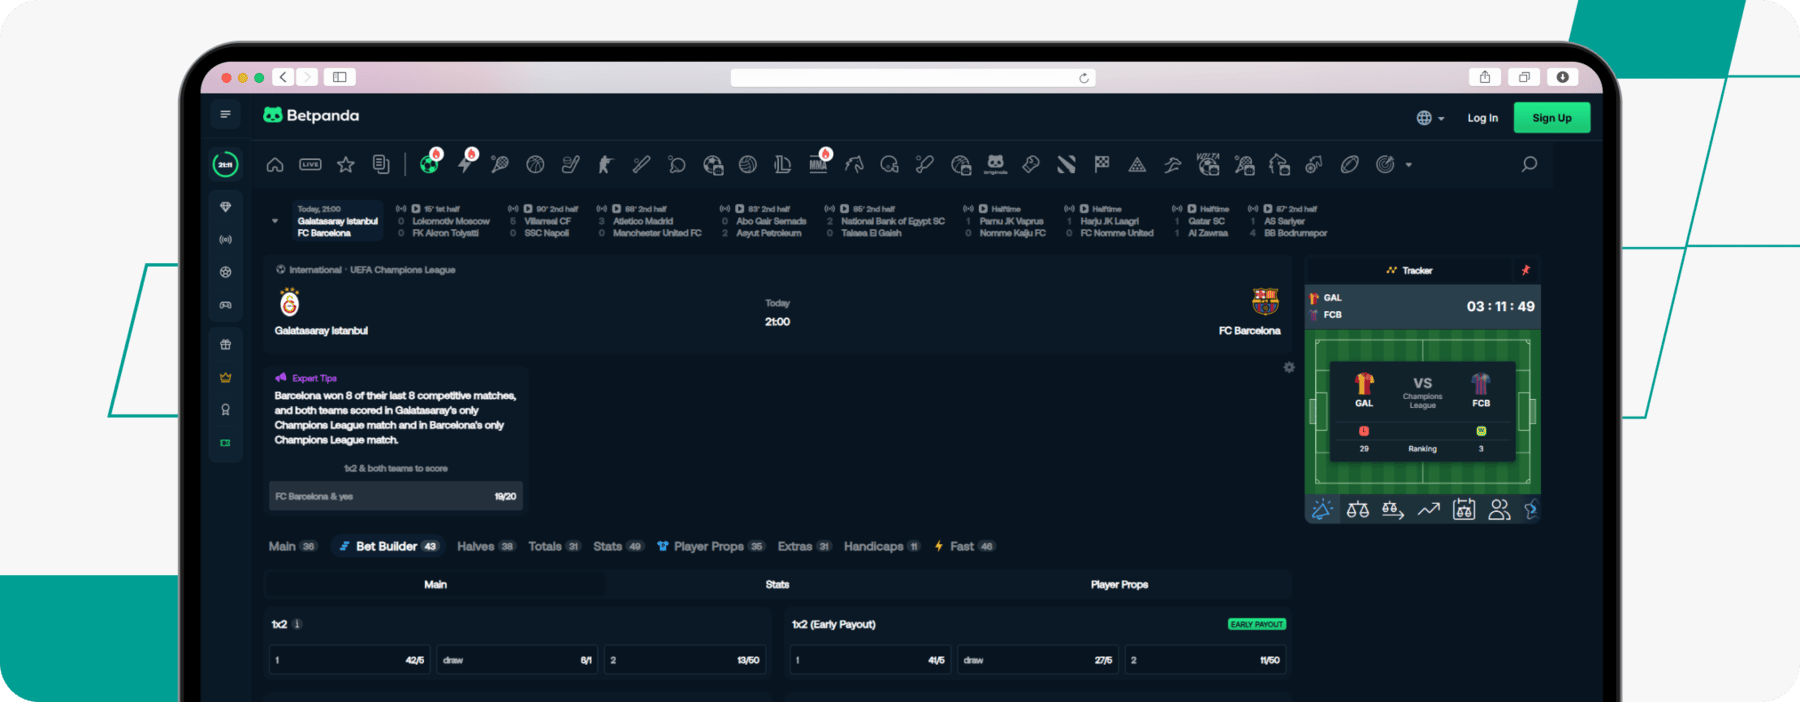The height and width of the screenshot is (702, 1800).
Task: Pin the Tracker panel
Action: (x=1526, y=270)
